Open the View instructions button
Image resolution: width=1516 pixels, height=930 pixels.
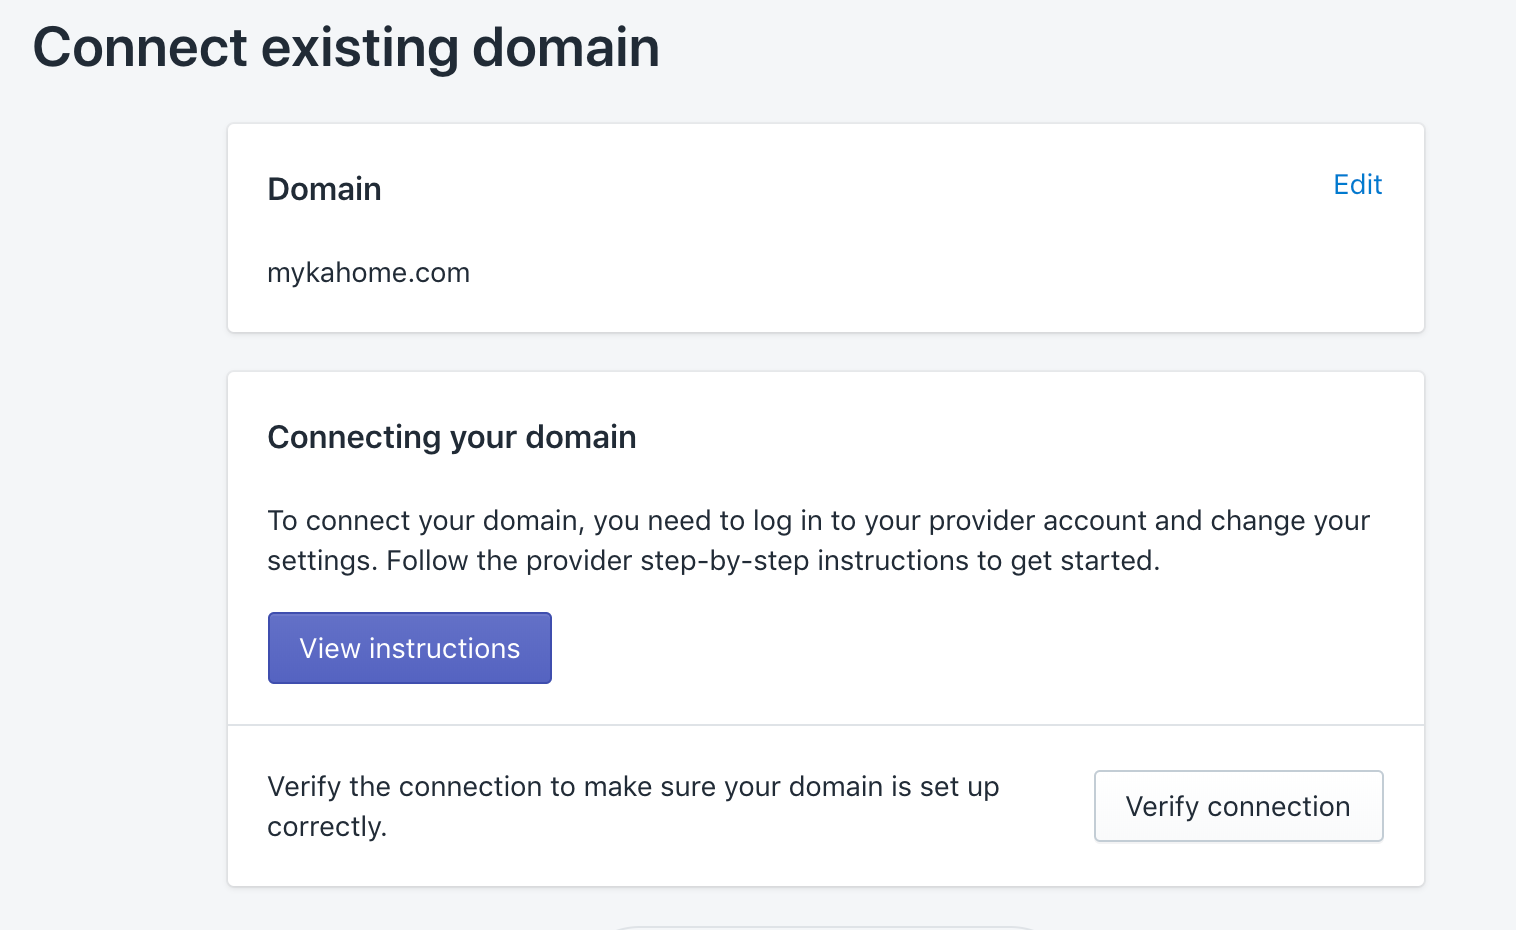coord(410,648)
